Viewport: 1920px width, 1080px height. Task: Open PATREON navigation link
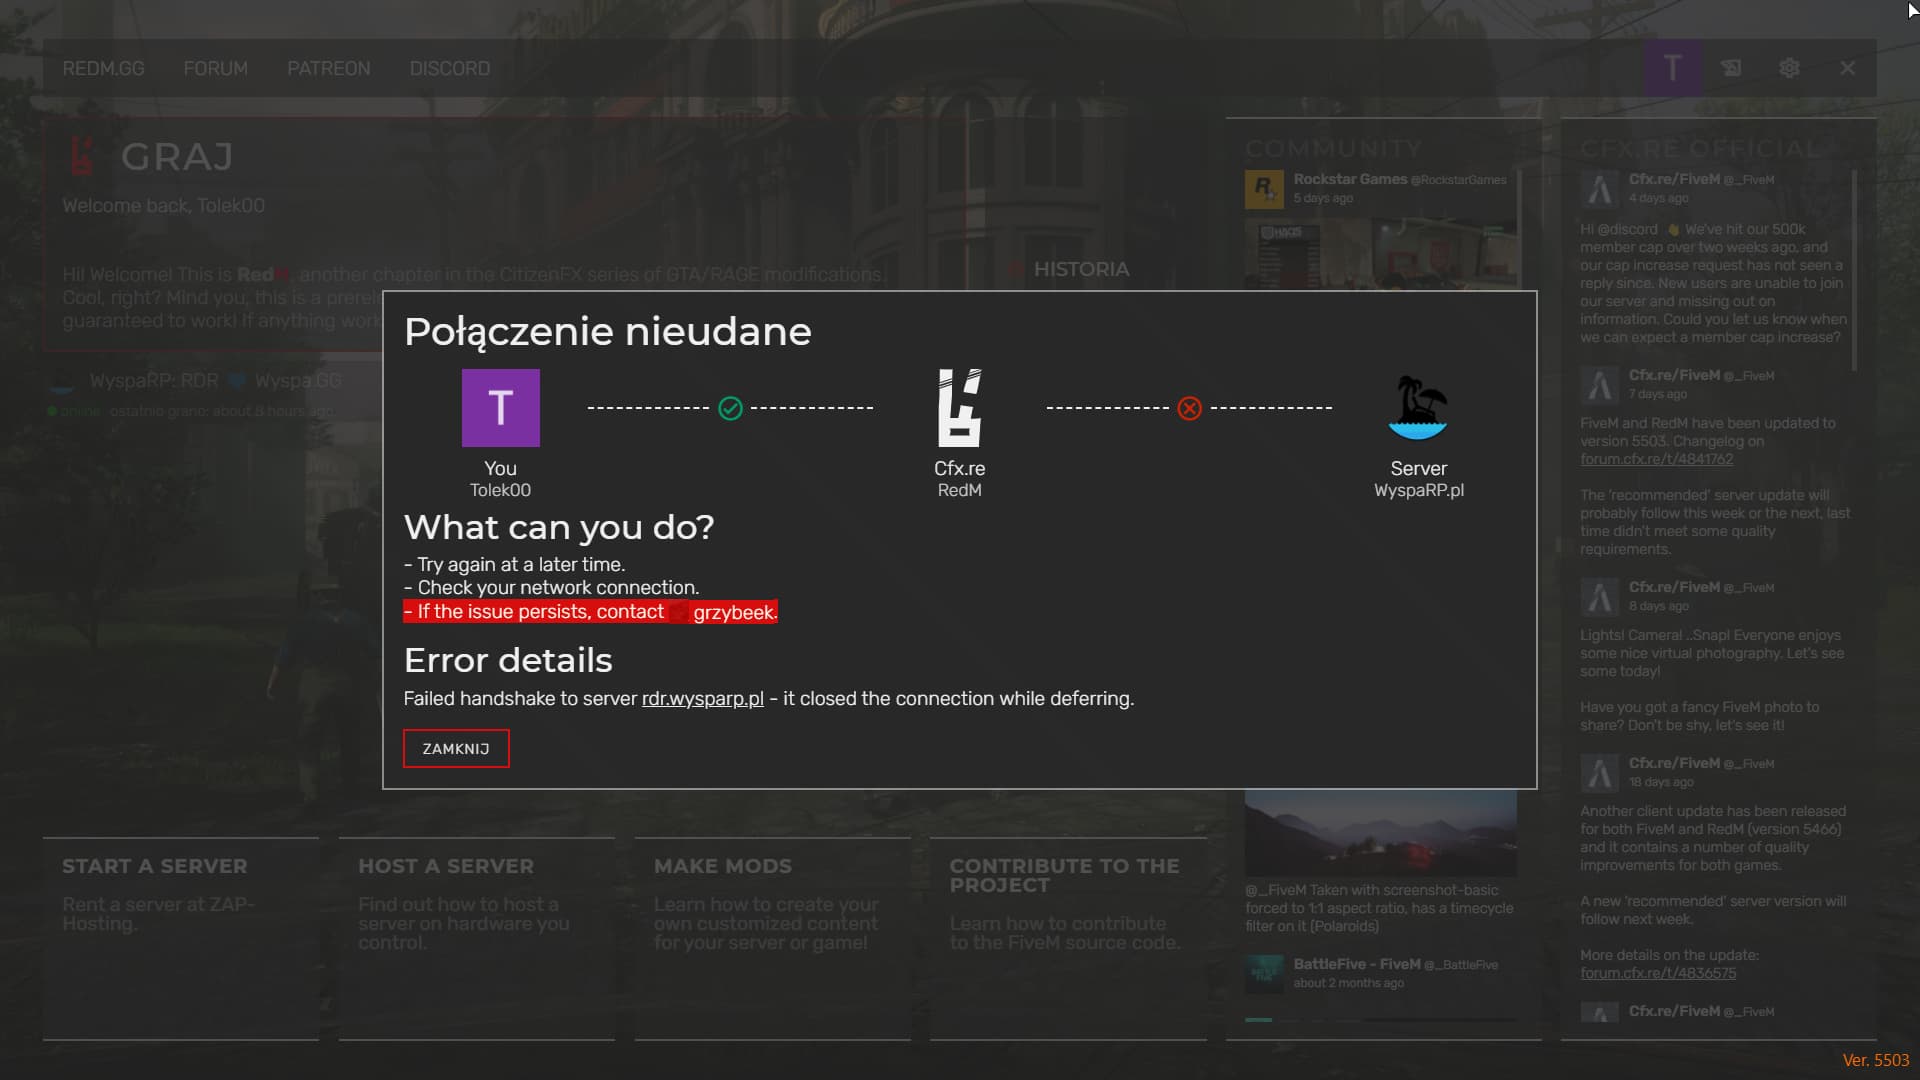pyautogui.click(x=328, y=68)
